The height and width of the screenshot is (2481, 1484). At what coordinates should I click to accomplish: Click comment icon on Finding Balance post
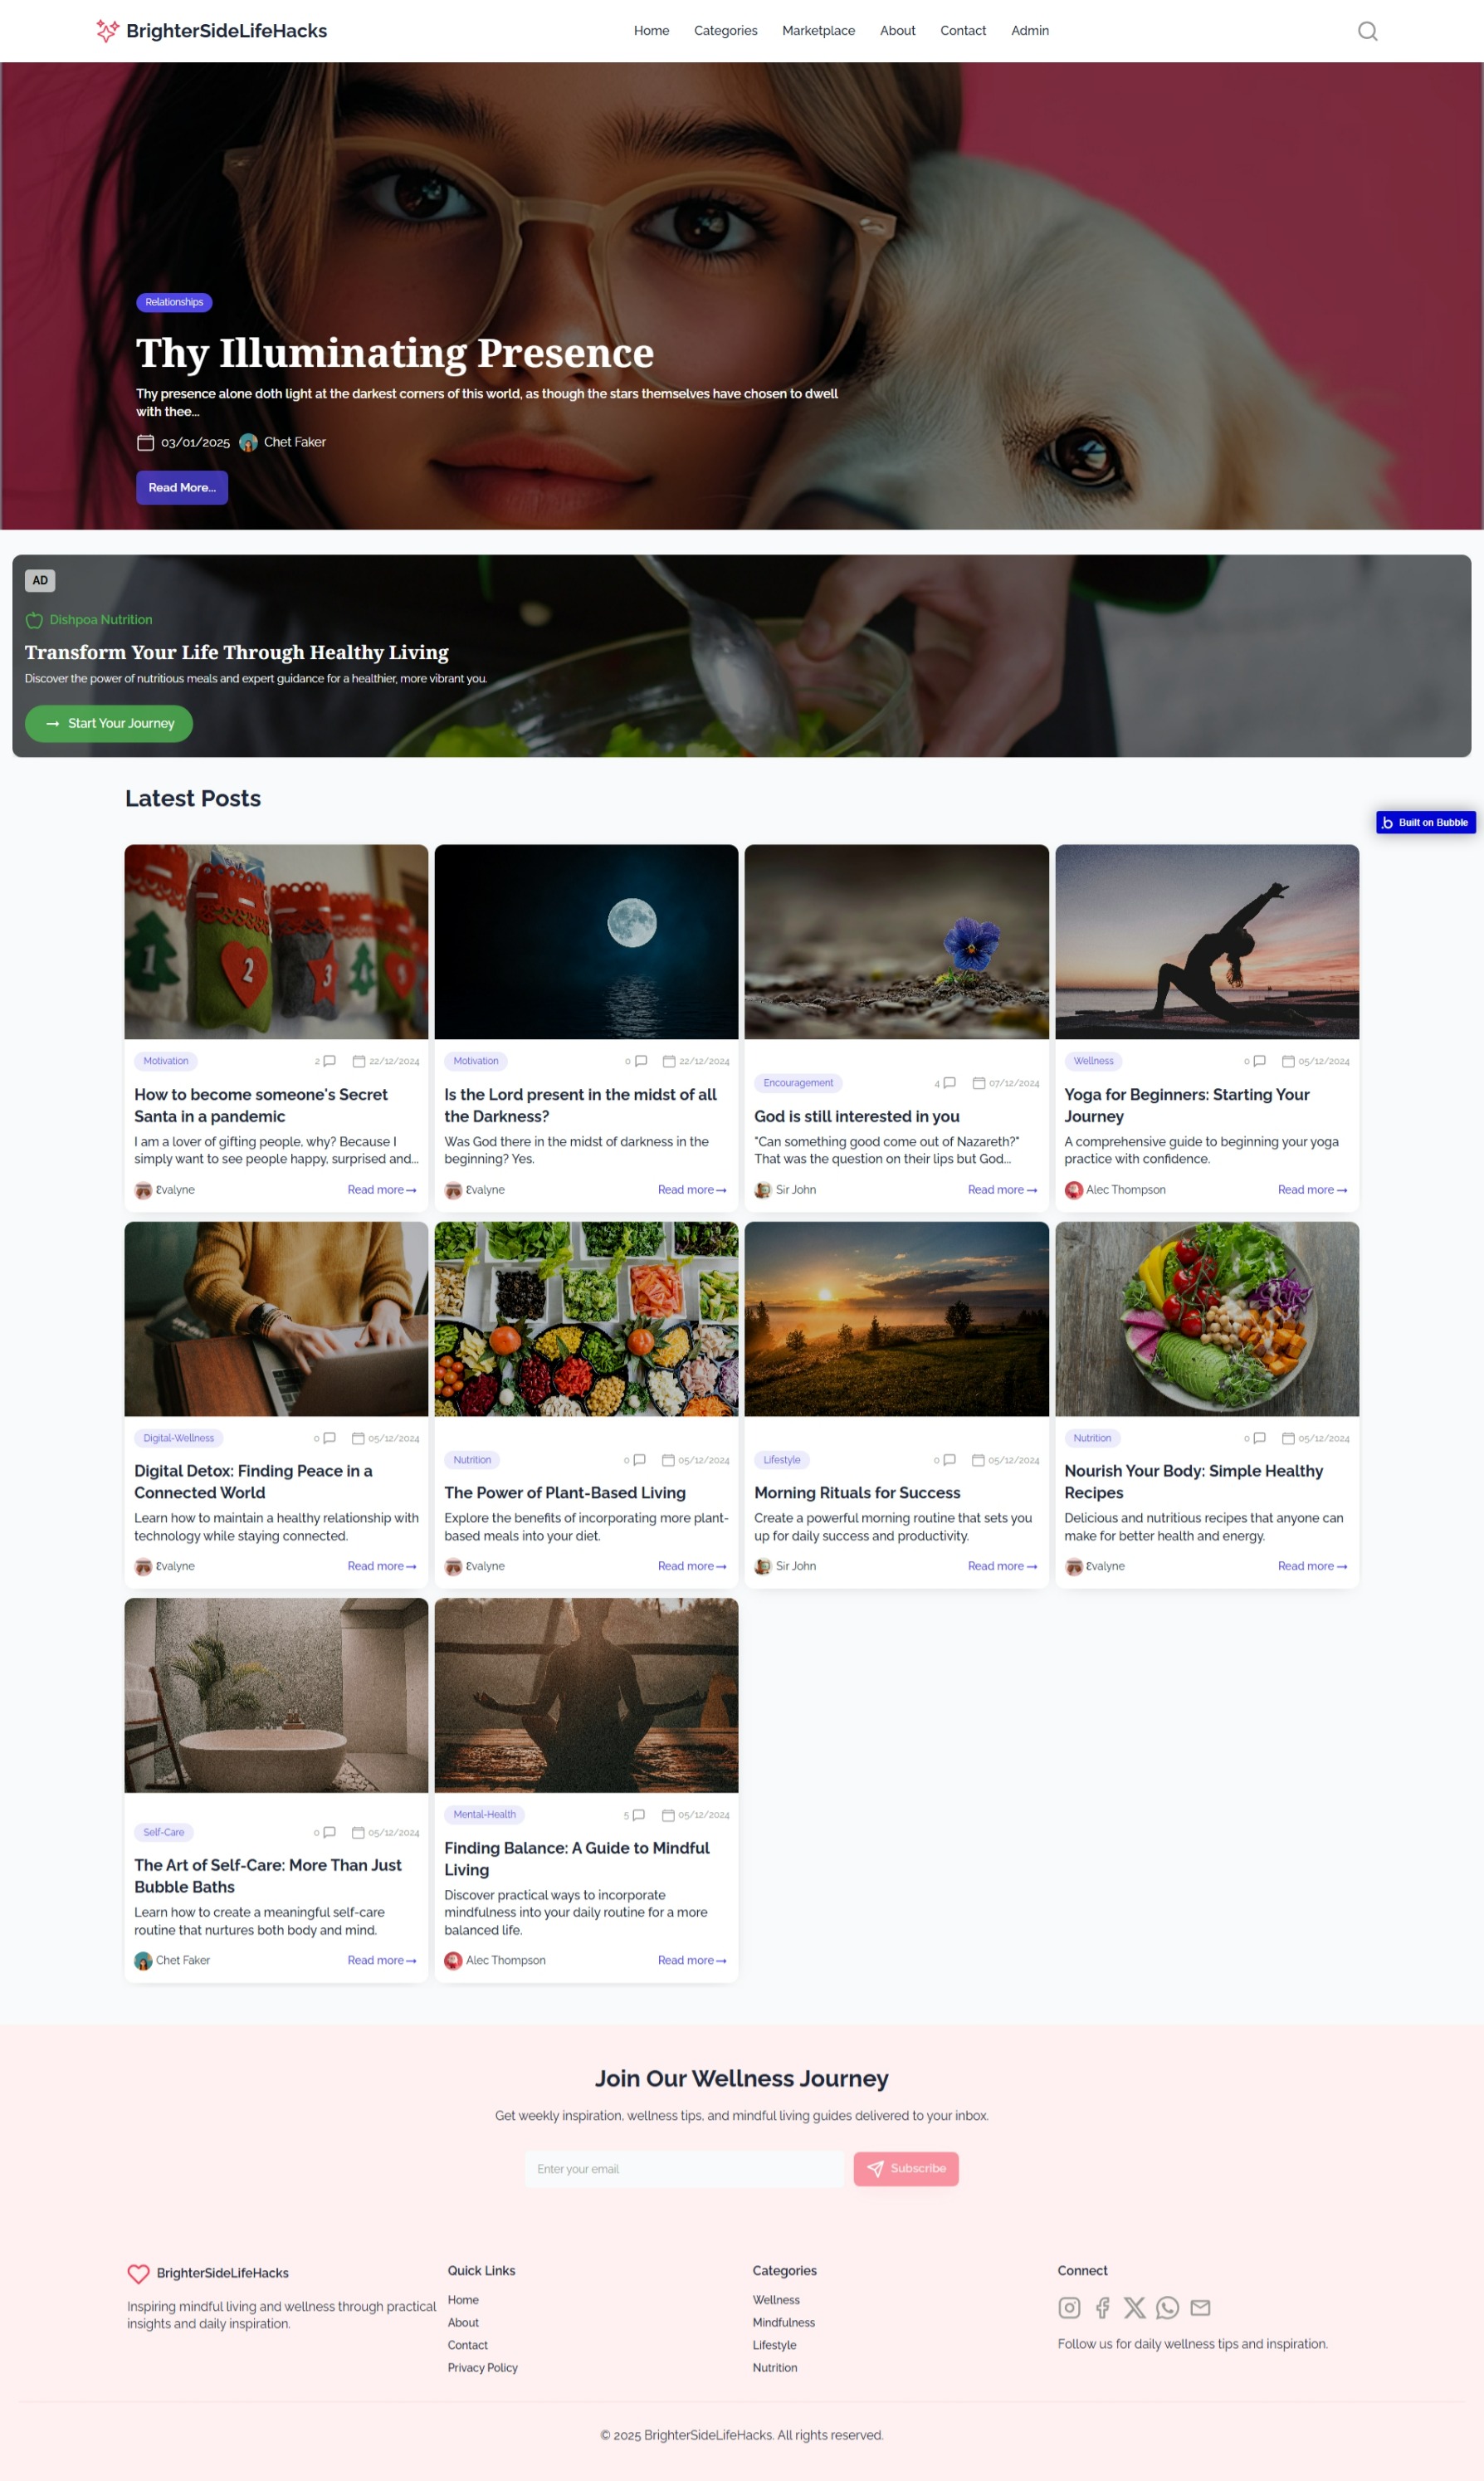tap(638, 1815)
